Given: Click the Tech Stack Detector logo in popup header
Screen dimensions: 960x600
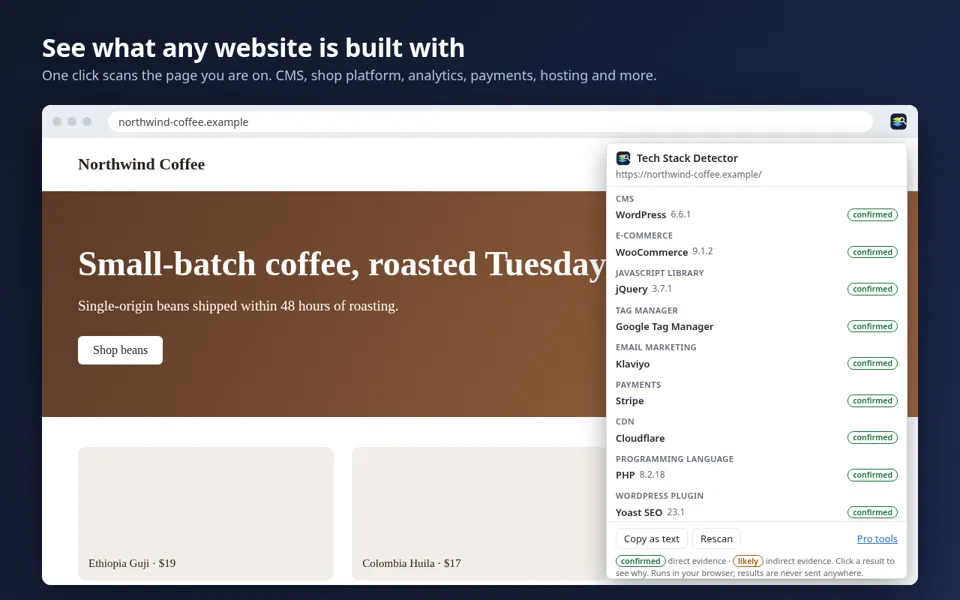Looking at the screenshot, I should (623, 158).
